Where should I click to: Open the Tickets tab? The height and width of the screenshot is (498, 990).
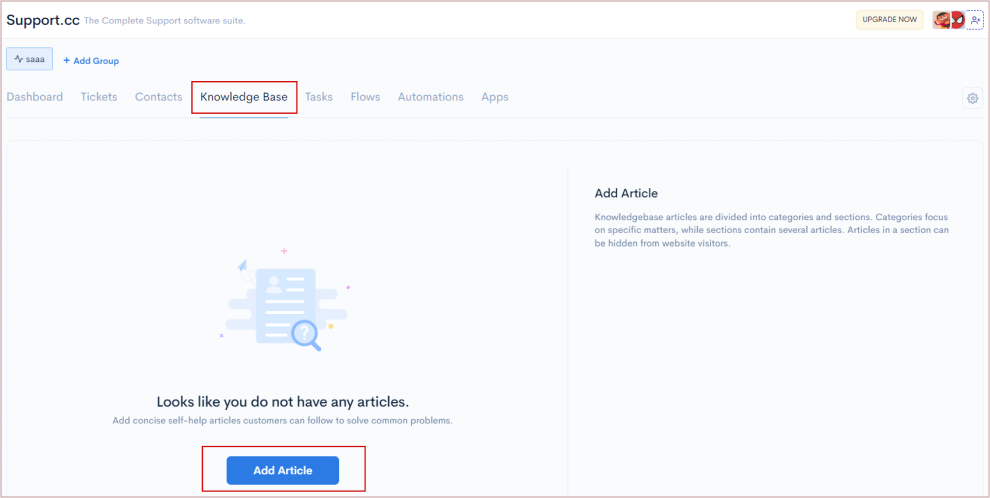99,97
